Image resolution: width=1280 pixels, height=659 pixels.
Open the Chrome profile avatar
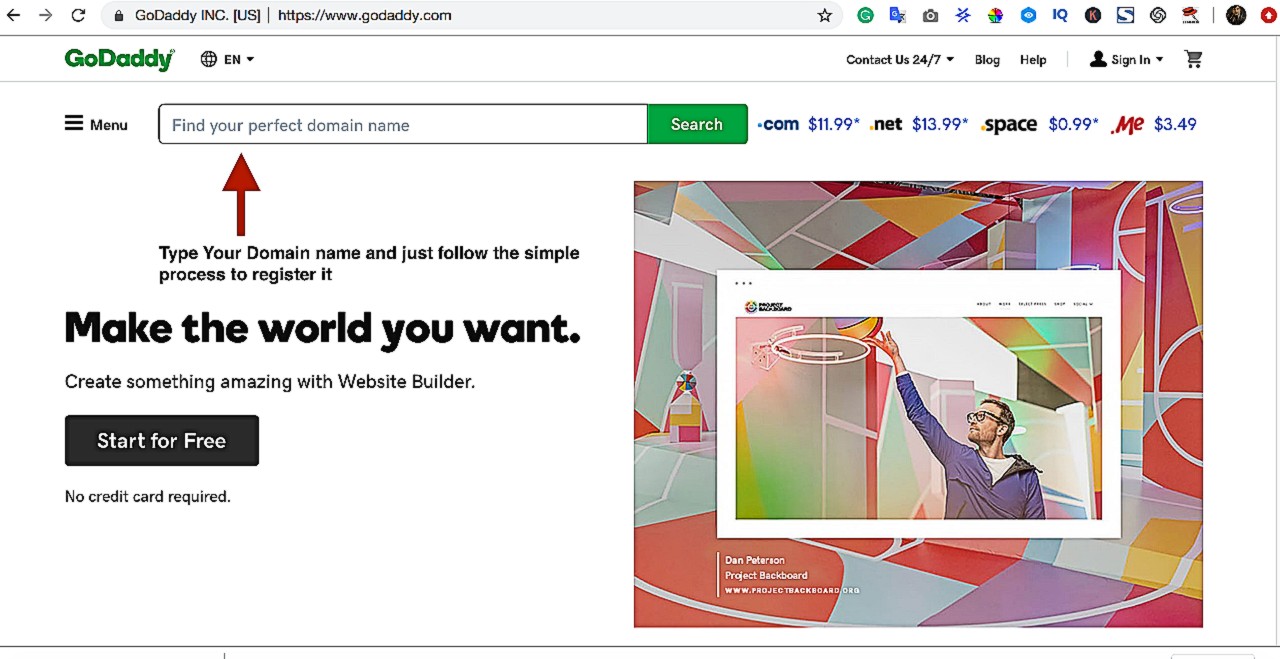[1236, 15]
